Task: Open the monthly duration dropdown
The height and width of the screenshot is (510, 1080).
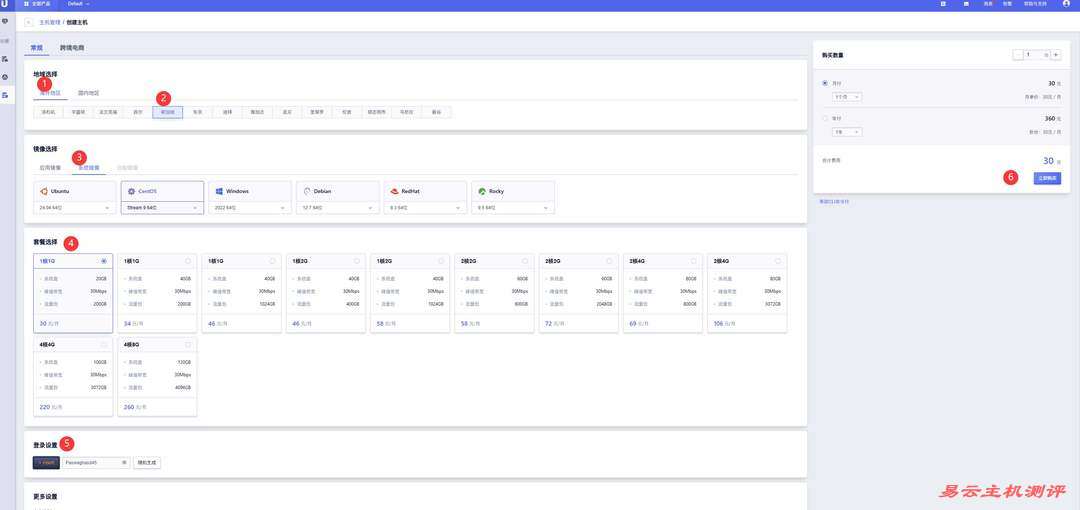Action: (847, 97)
